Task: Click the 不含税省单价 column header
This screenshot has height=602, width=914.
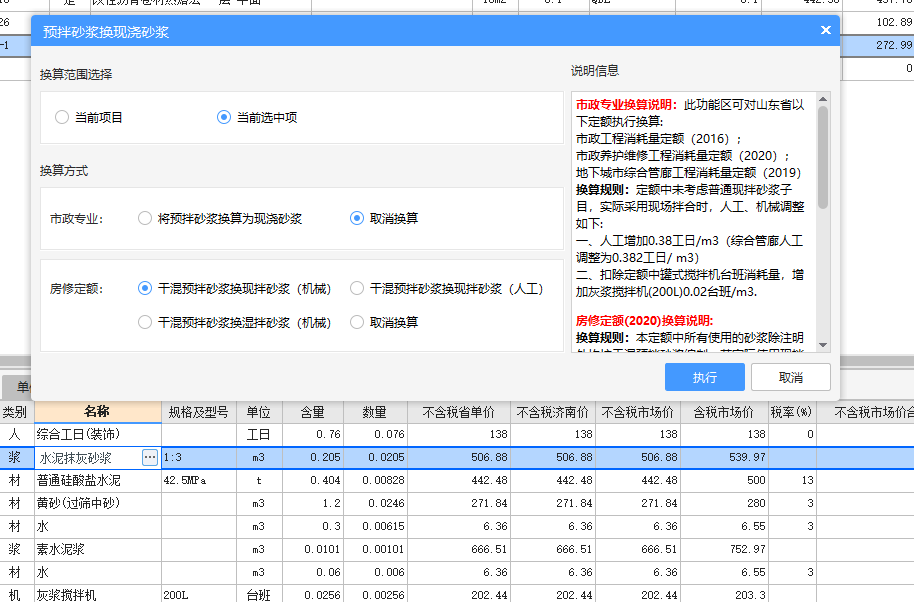Action: (459, 412)
